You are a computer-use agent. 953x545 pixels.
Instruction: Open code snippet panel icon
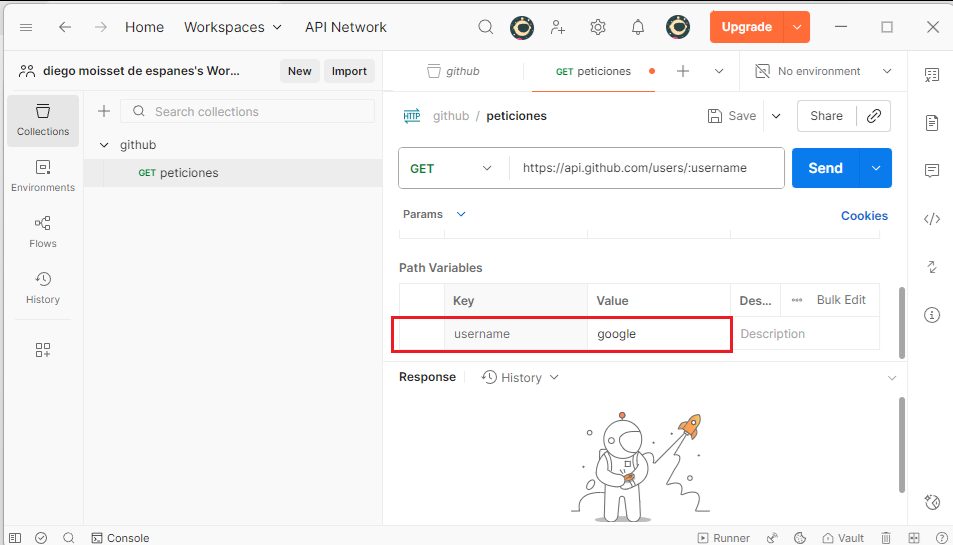click(932, 219)
